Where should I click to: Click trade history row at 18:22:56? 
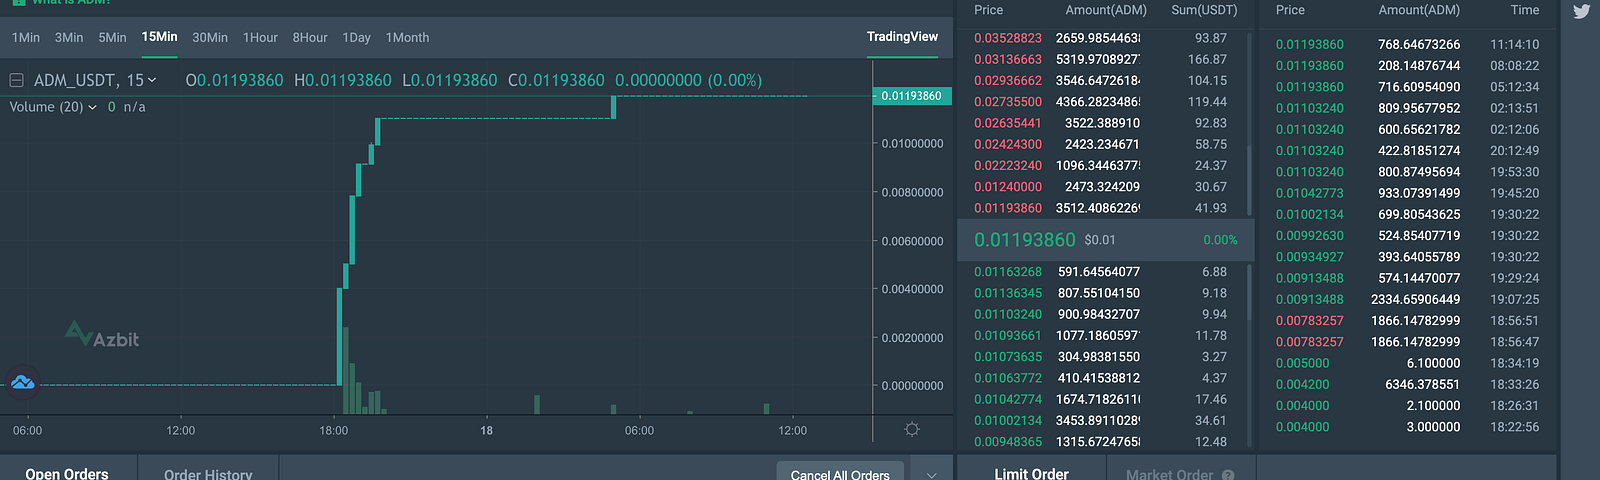click(1408, 427)
